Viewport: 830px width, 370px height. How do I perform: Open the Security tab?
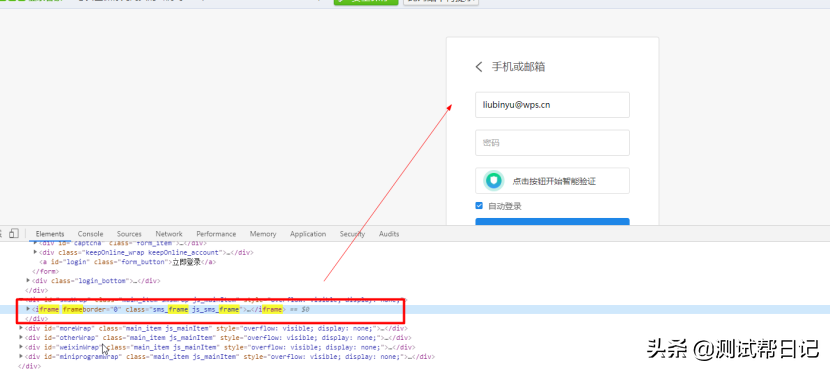tap(353, 234)
